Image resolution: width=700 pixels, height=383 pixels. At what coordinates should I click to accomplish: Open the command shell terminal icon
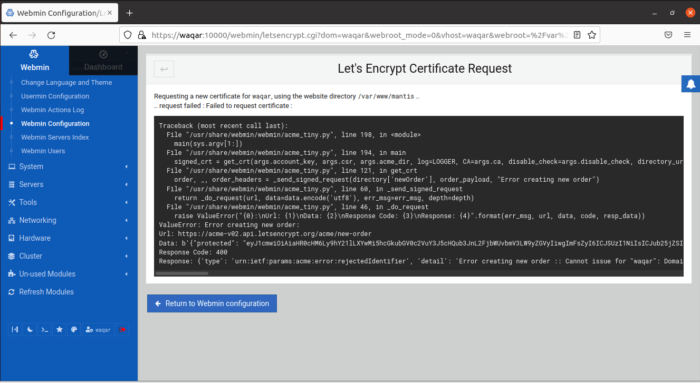coord(45,329)
